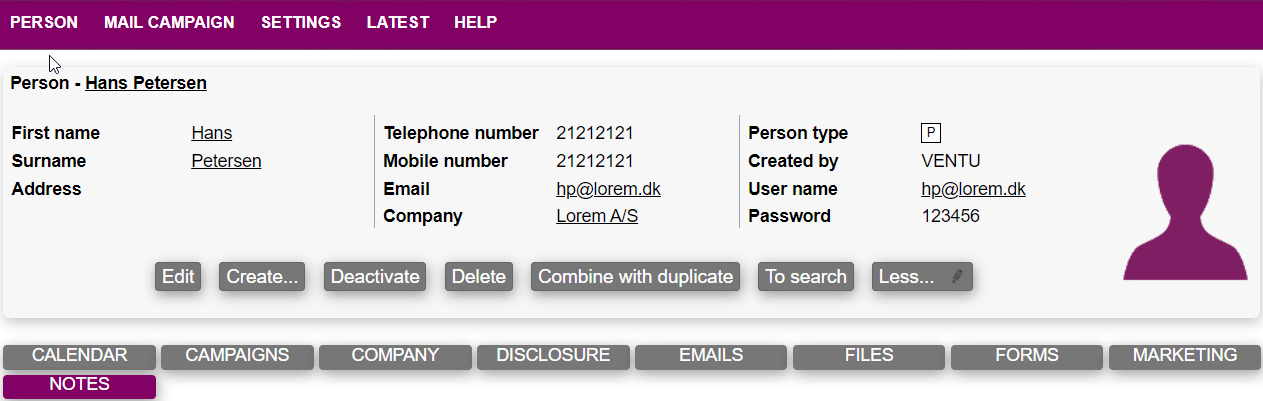Click the person silhouette avatar image
Image resolution: width=1263 pixels, height=401 pixels.
[1185, 213]
